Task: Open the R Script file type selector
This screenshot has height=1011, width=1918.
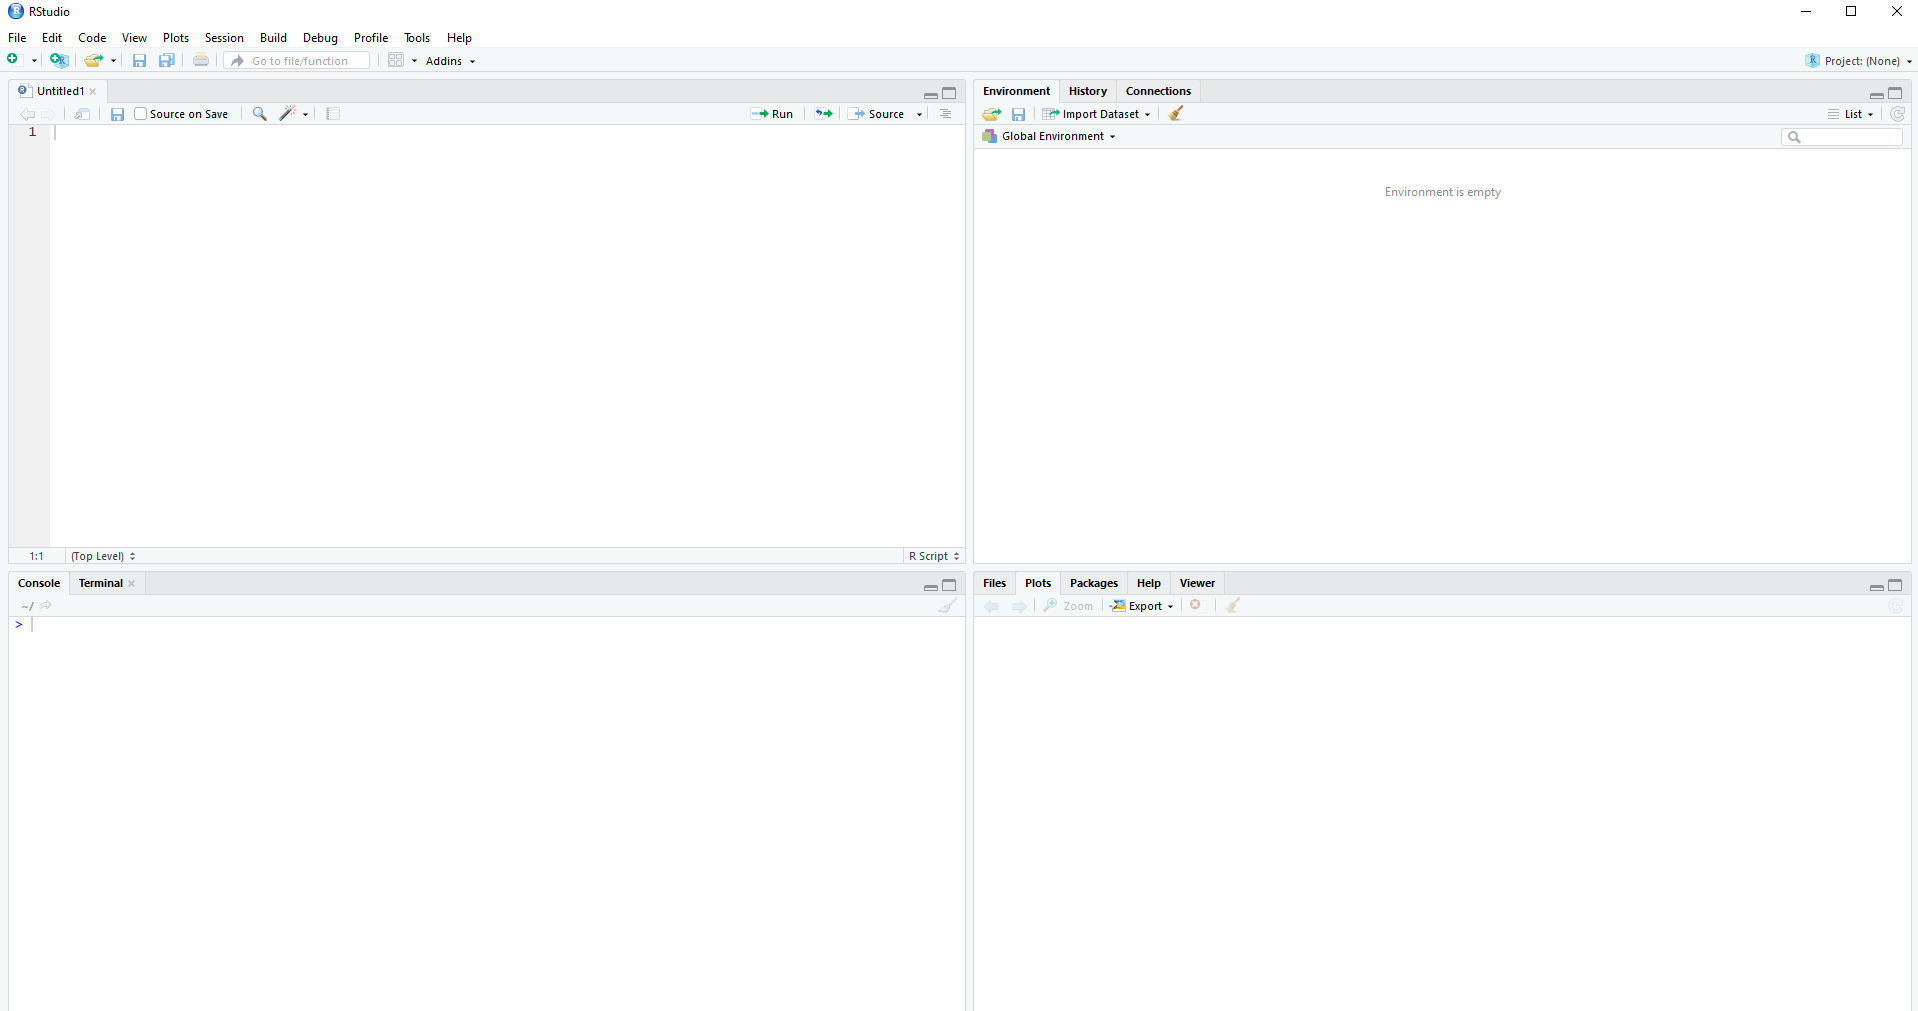Action: pyautogui.click(x=934, y=556)
